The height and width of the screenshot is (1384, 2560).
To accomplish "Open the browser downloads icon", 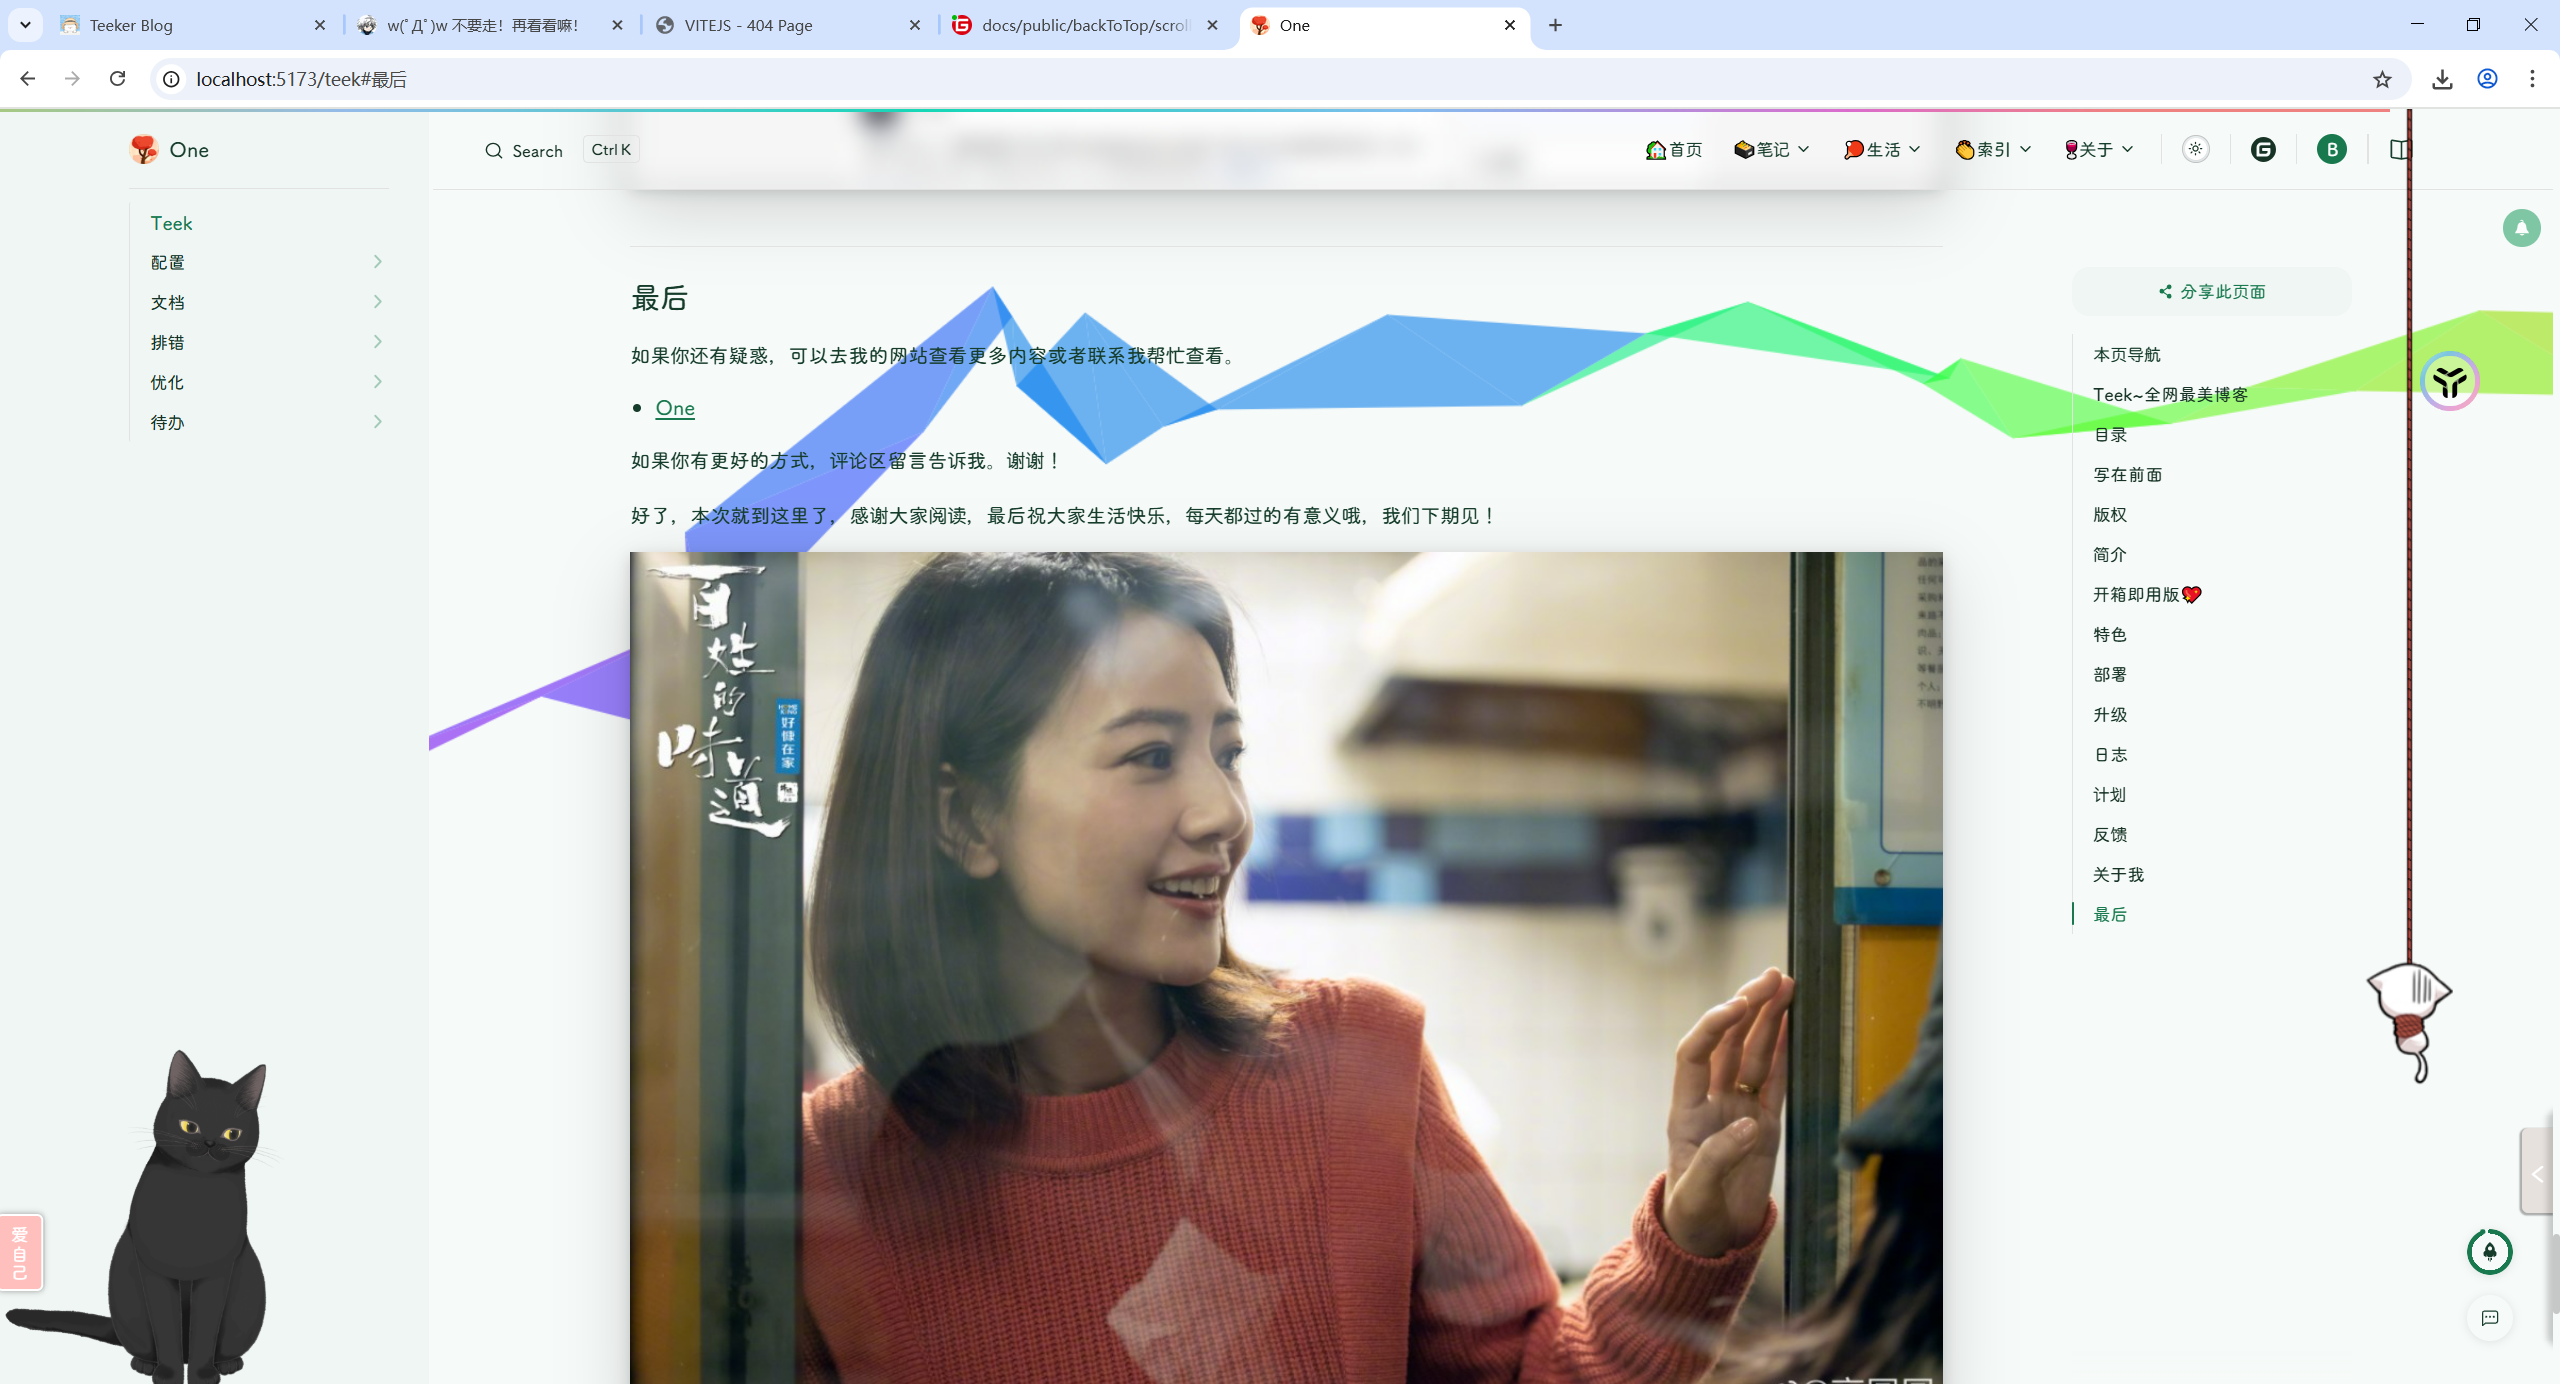I will (2442, 79).
